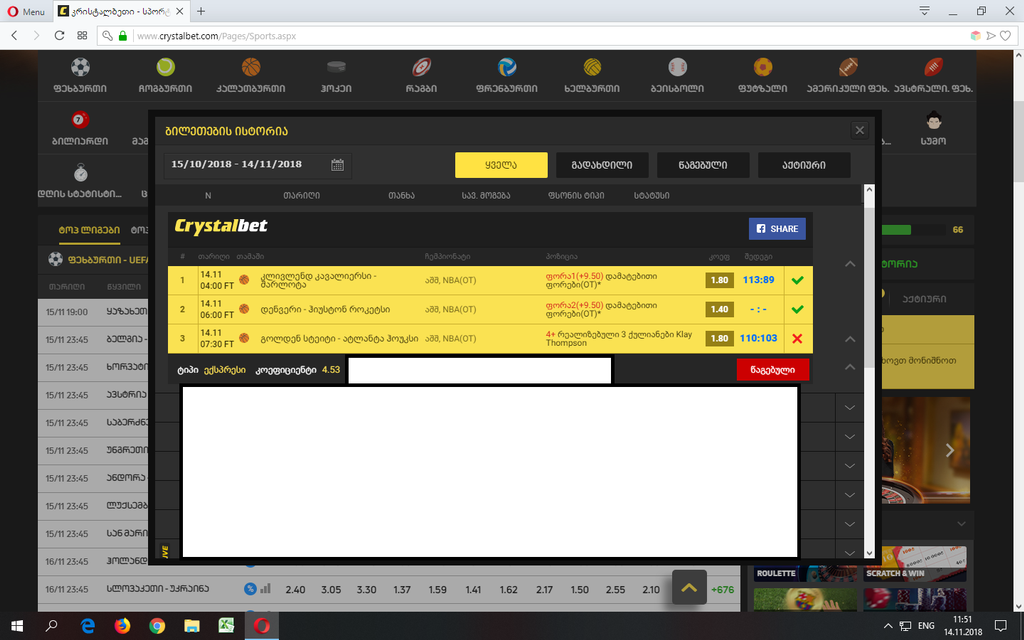Click the next arrow on casino banner
This screenshot has width=1024, height=640.
pos(950,450)
